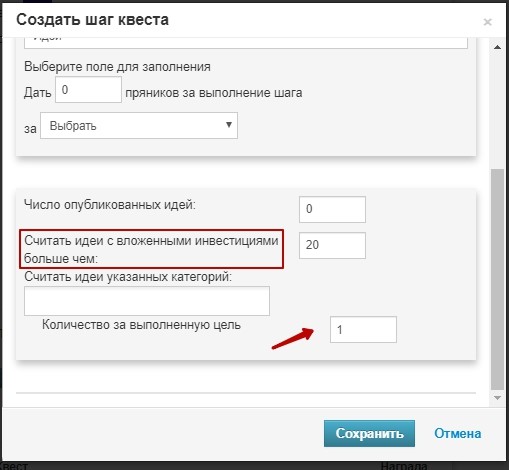Click the Число опубликованных идей label
The image size is (509, 470).
point(110,205)
